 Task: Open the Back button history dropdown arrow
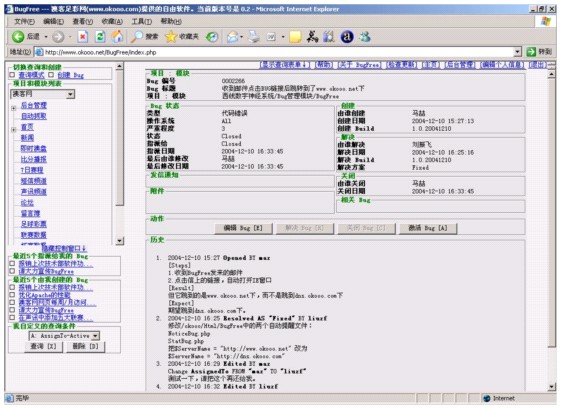tap(46, 37)
